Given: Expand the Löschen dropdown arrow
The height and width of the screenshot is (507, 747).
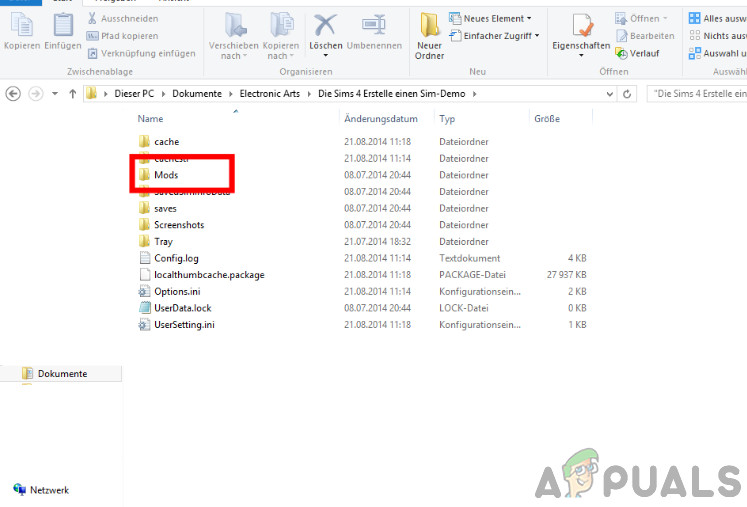Looking at the screenshot, I should tap(326, 56).
